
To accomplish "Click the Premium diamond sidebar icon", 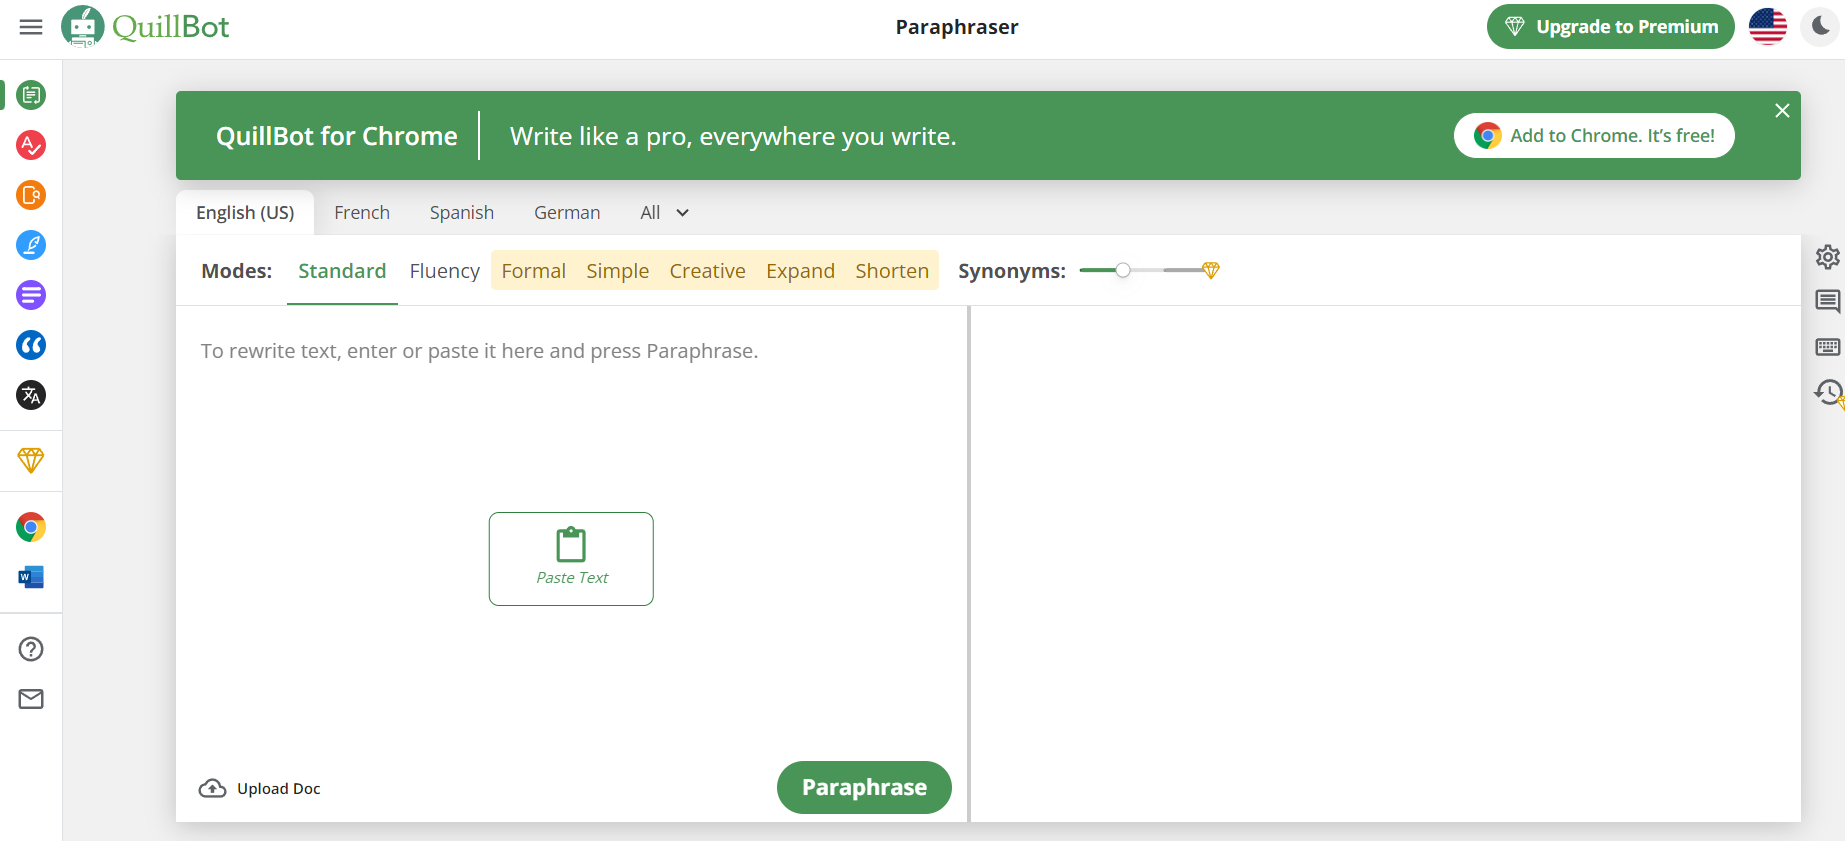I will [31, 460].
